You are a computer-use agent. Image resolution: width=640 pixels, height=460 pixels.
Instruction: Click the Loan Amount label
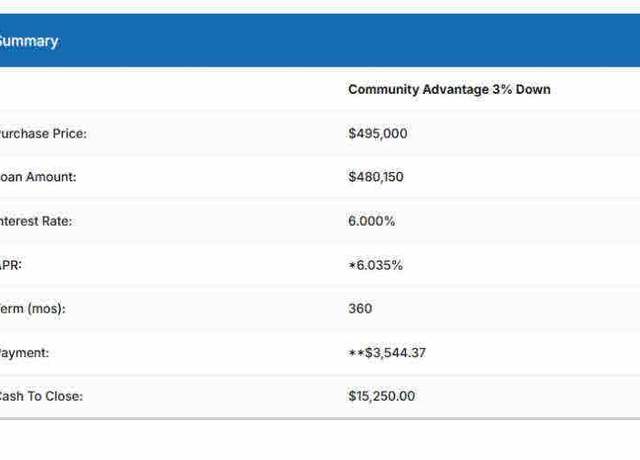click(x=38, y=177)
